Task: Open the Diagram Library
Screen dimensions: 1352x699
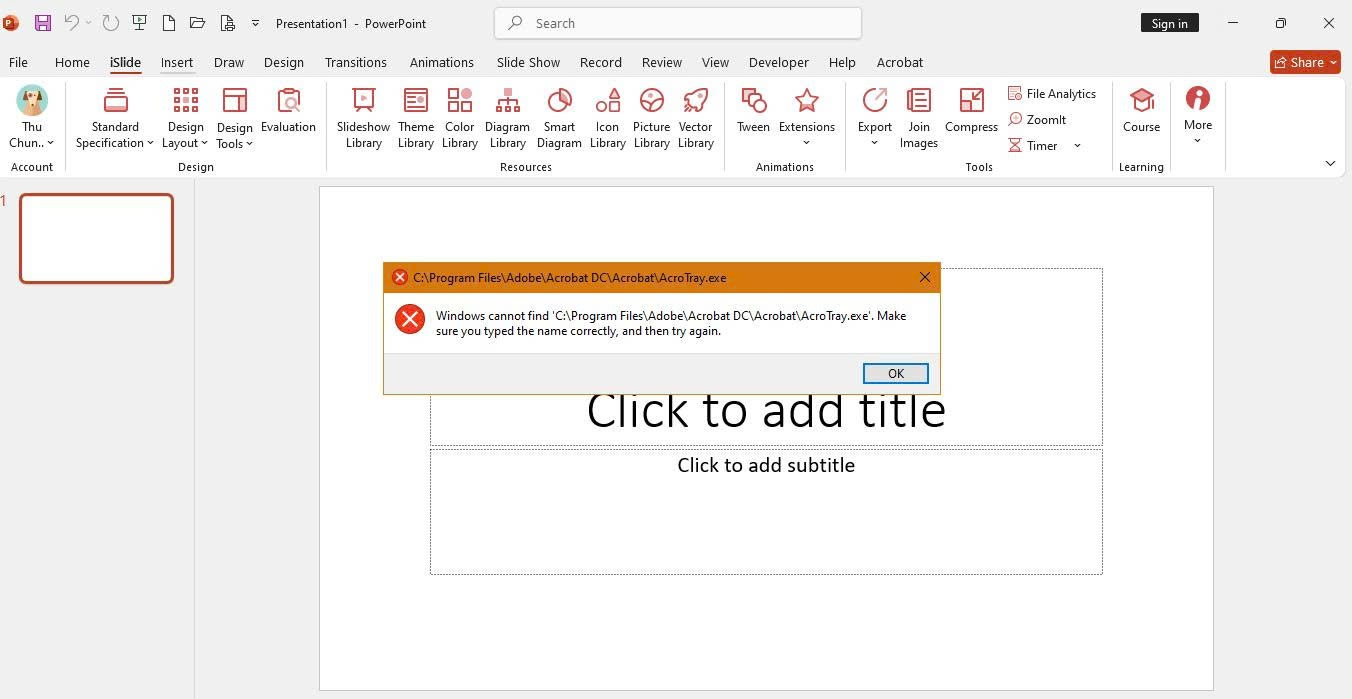Action: point(507,118)
